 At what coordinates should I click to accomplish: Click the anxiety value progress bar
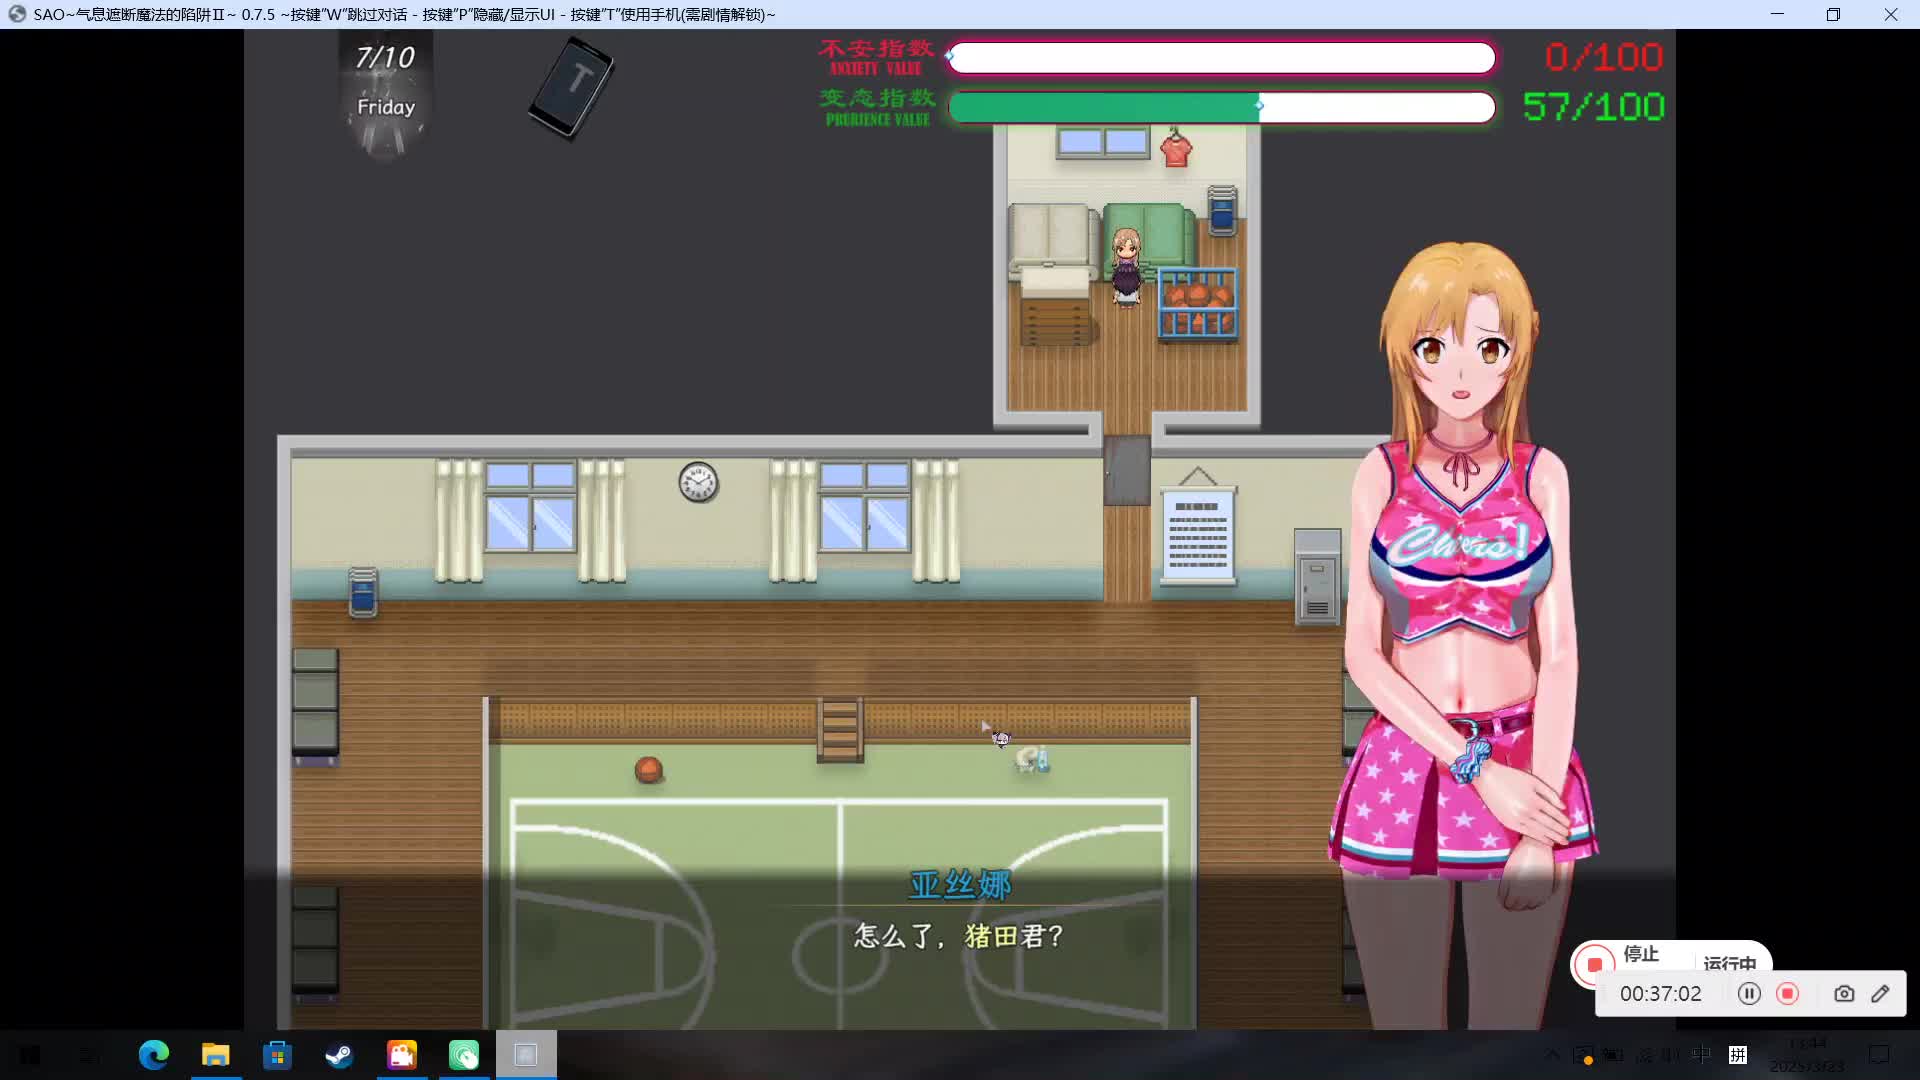click(x=1221, y=58)
